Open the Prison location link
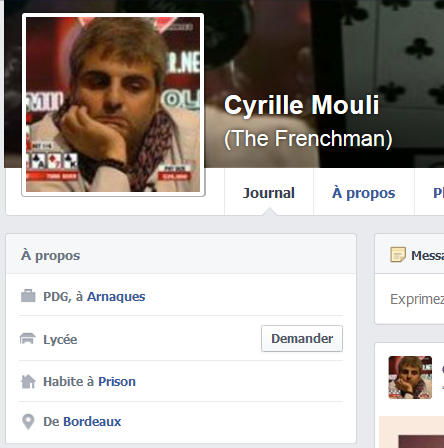The image size is (444, 448). tap(117, 382)
